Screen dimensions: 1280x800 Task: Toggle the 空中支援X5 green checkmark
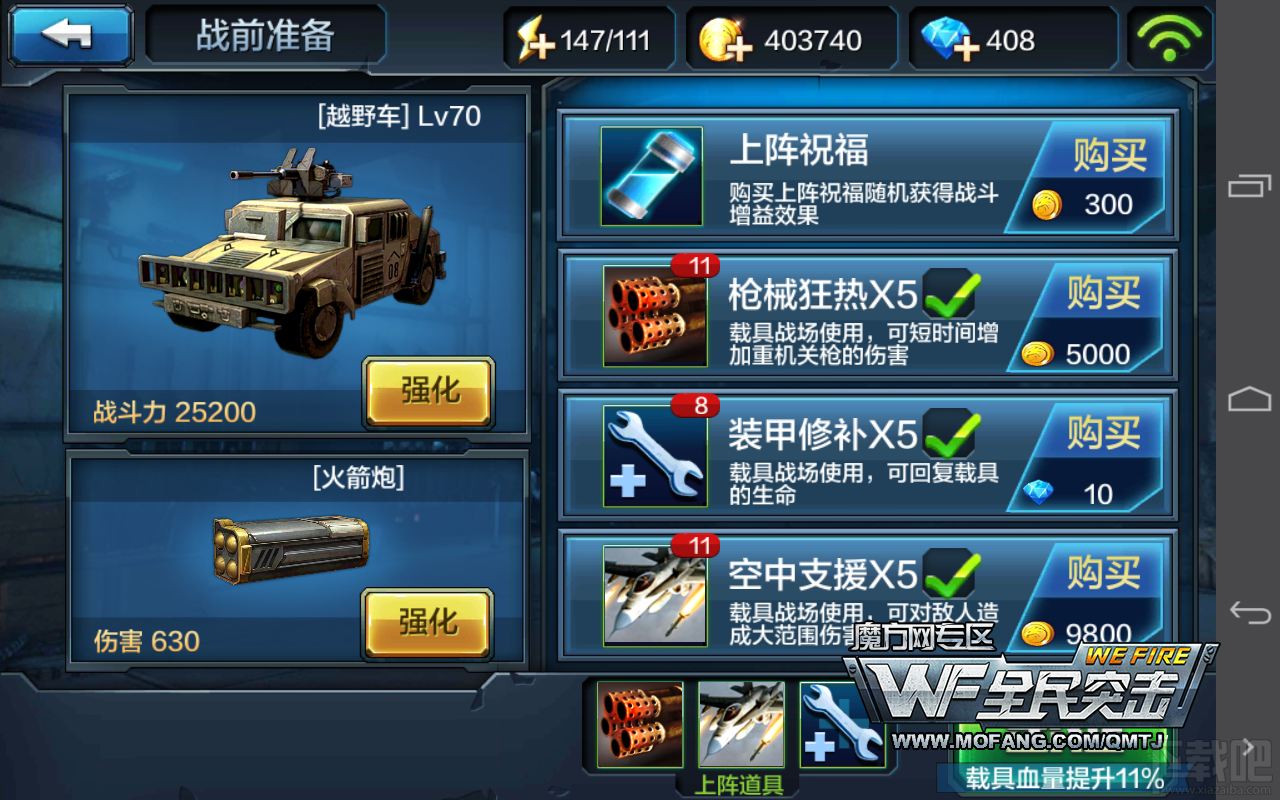pos(950,573)
